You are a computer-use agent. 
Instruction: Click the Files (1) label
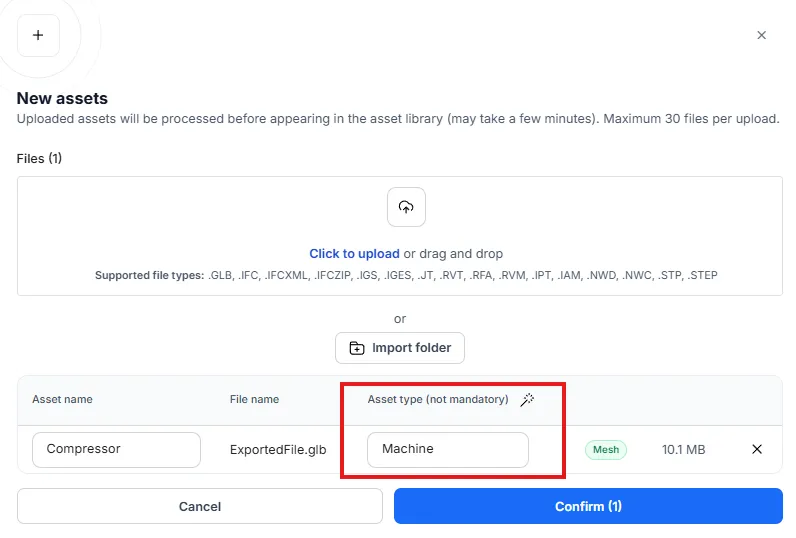tap(39, 158)
